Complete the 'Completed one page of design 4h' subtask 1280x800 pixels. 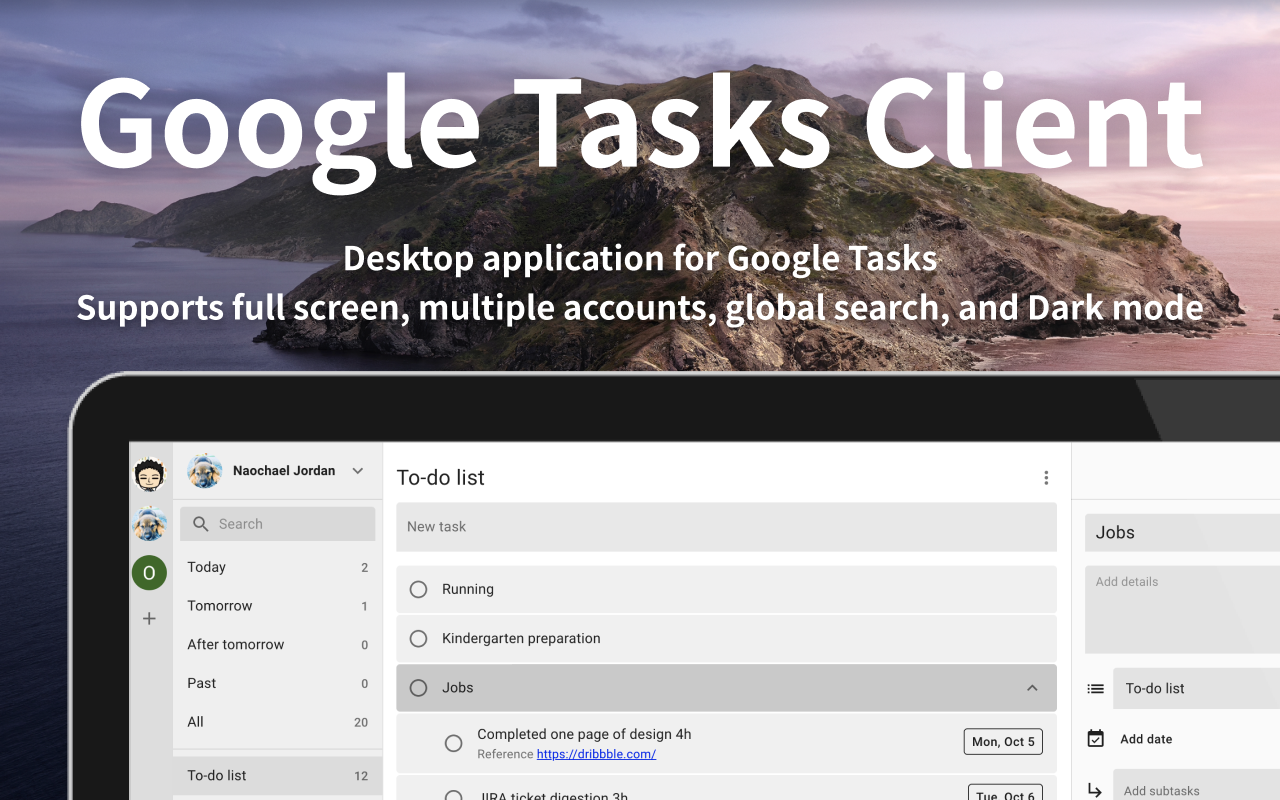click(x=454, y=743)
